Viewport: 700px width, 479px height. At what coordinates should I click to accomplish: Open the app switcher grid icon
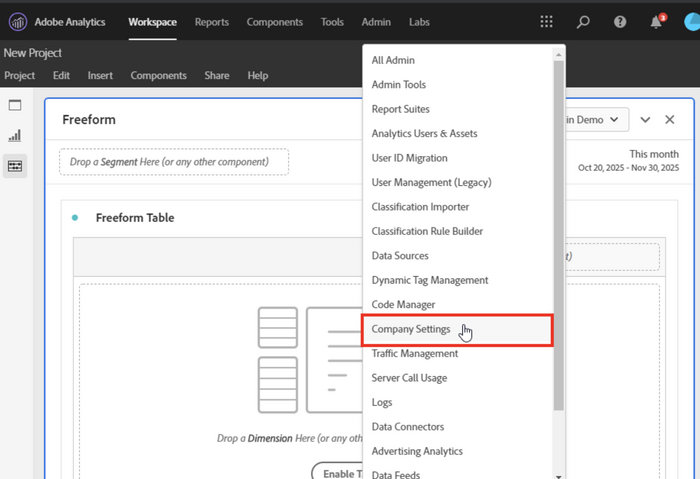(x=546, y=21)
